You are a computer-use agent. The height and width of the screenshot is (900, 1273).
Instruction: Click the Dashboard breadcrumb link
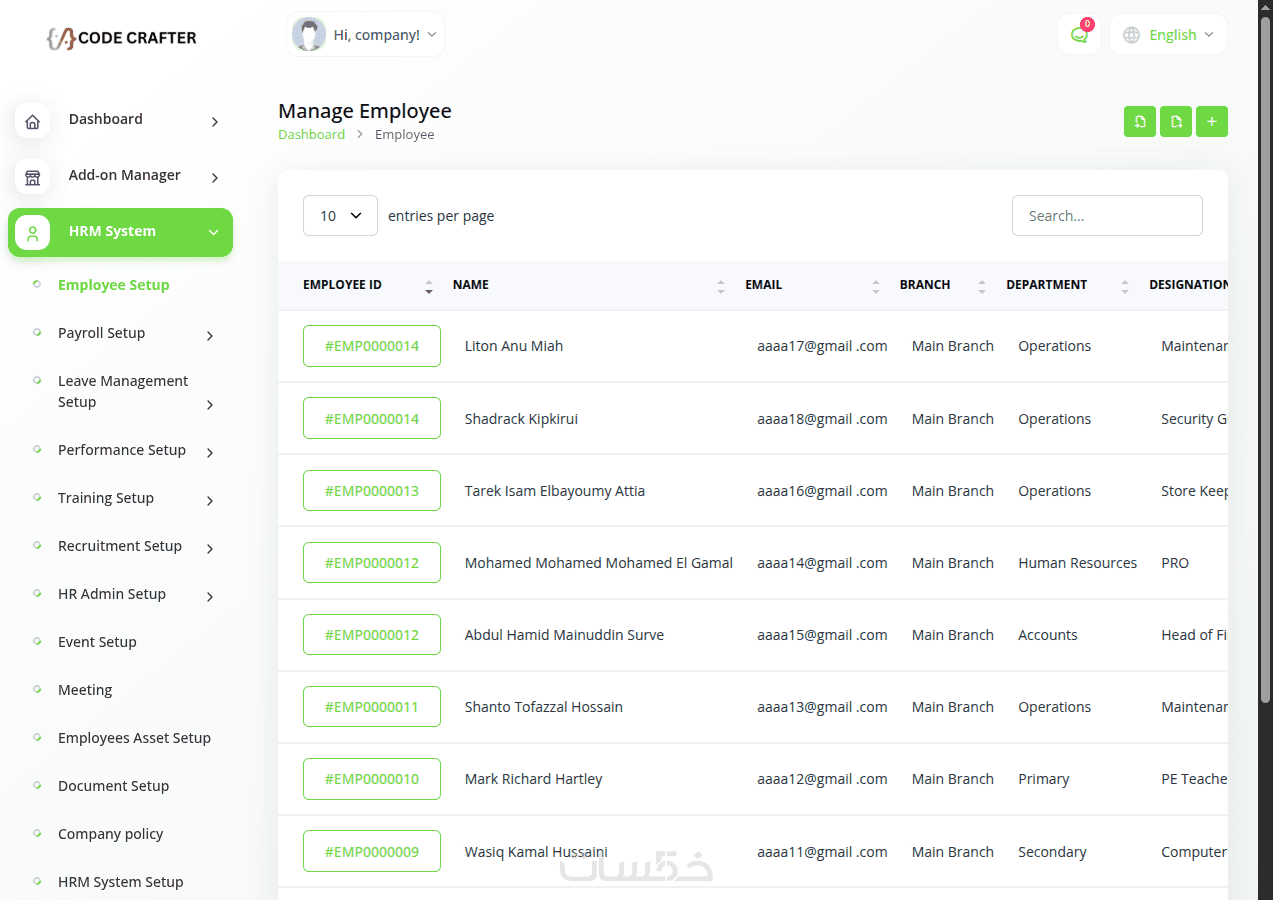coord(311,135)
